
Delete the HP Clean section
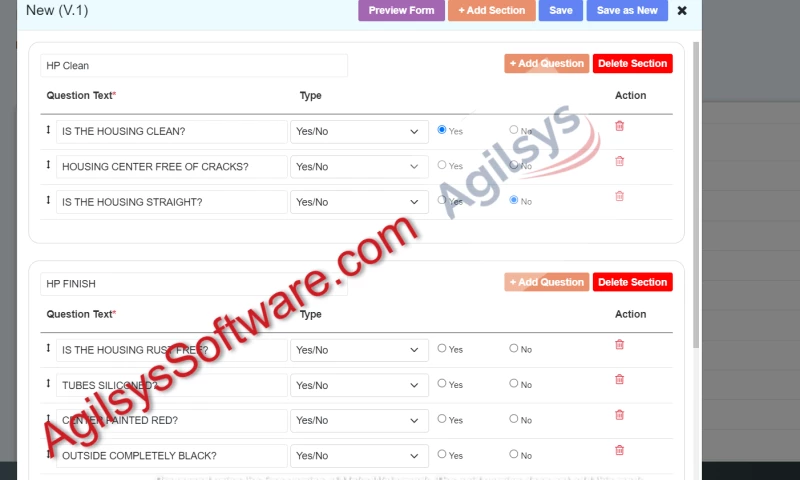(633, 63)
